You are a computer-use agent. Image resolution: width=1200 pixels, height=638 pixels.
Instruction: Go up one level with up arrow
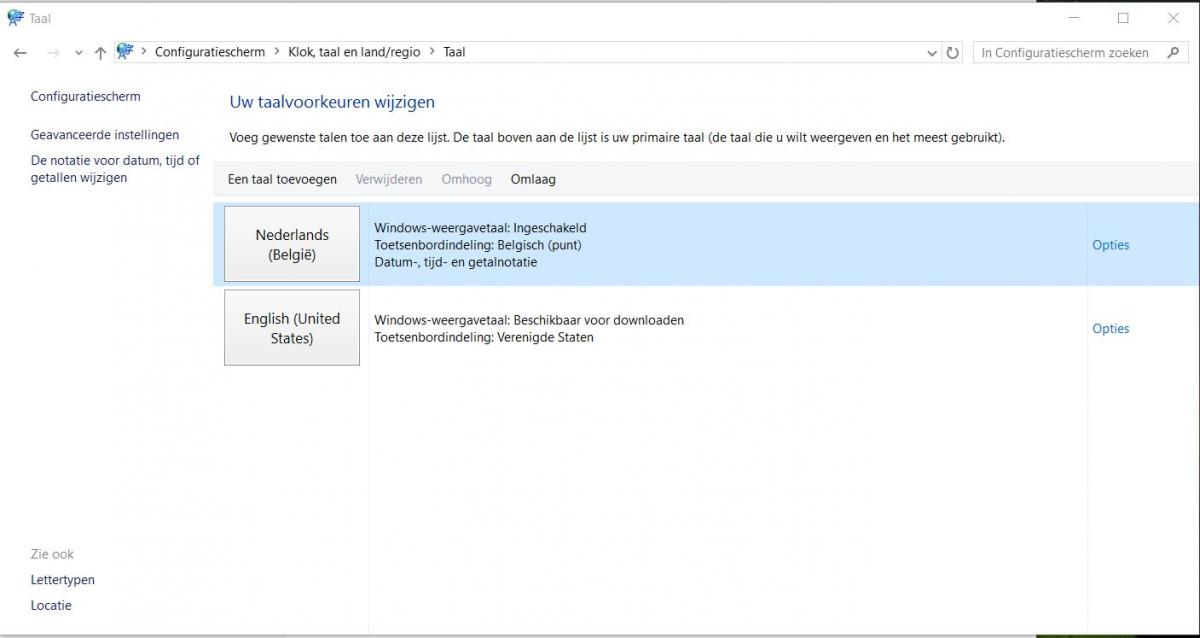coord(100,53)
